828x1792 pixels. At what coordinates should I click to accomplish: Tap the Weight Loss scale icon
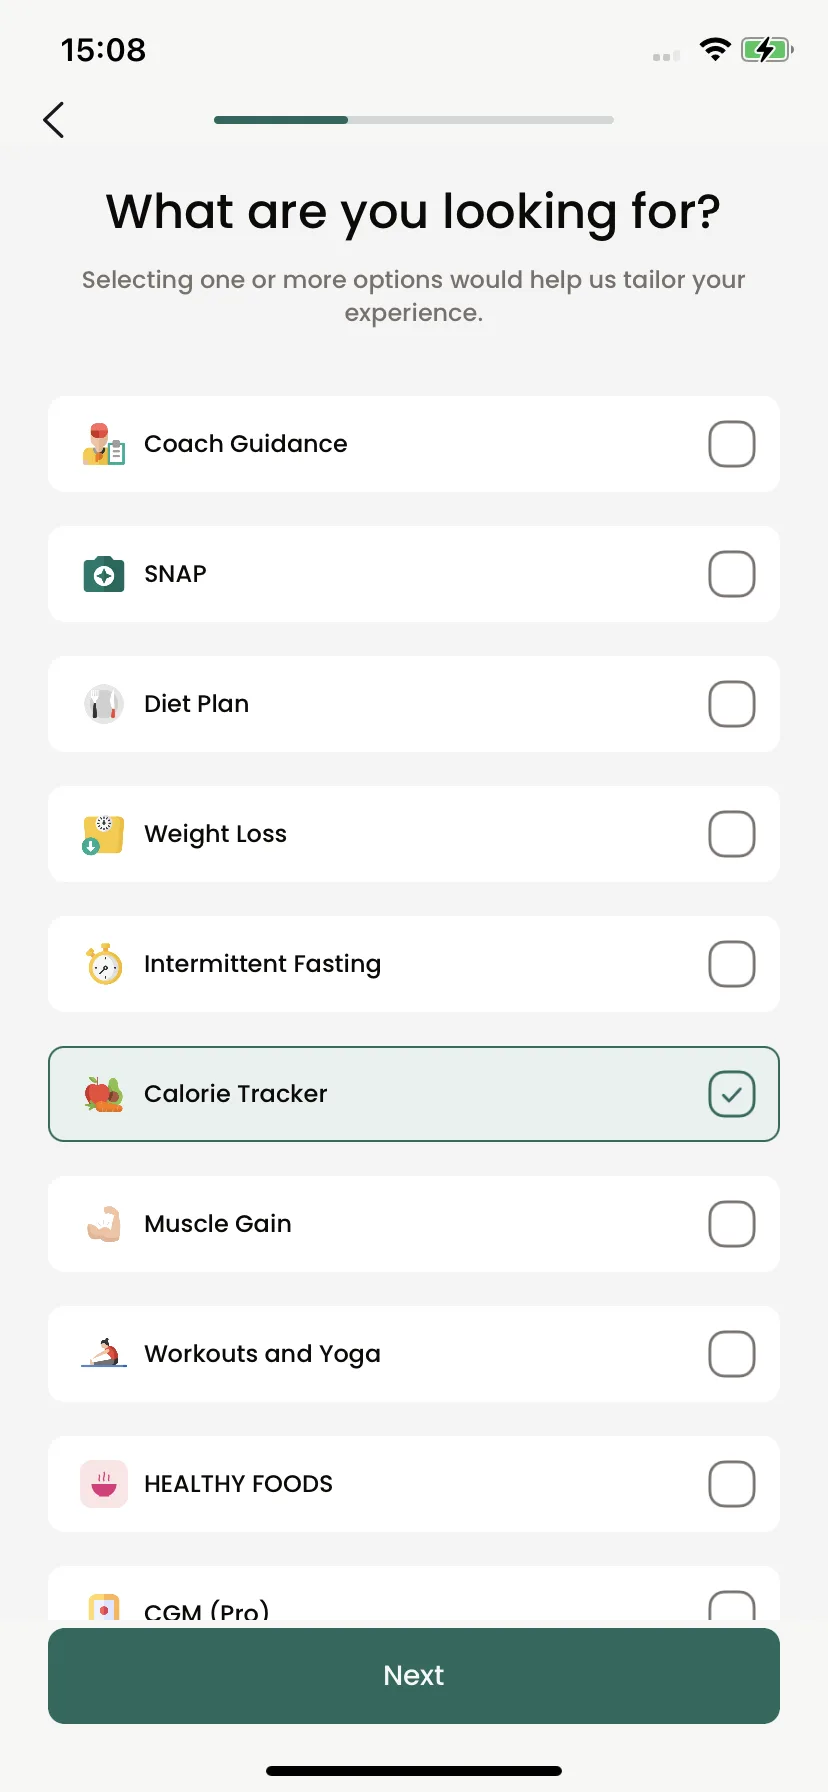(x=103, y=834)
